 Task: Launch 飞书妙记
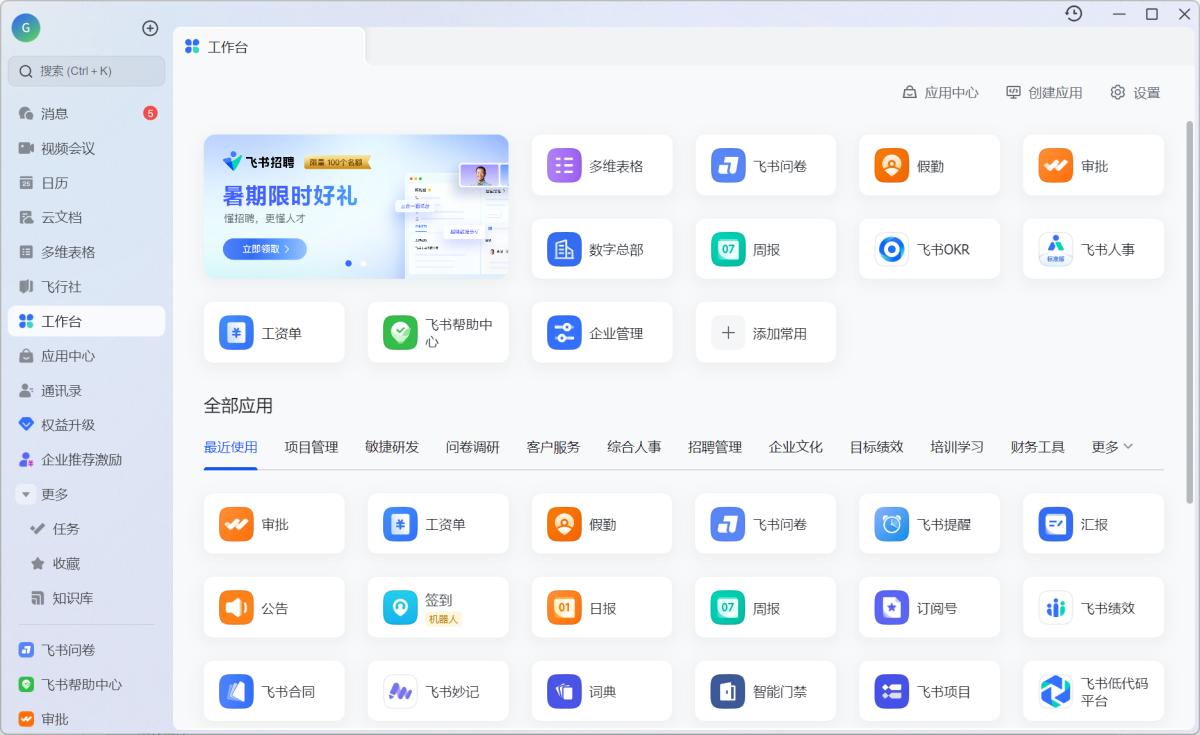pyautogui.click(x=437, y=690)
